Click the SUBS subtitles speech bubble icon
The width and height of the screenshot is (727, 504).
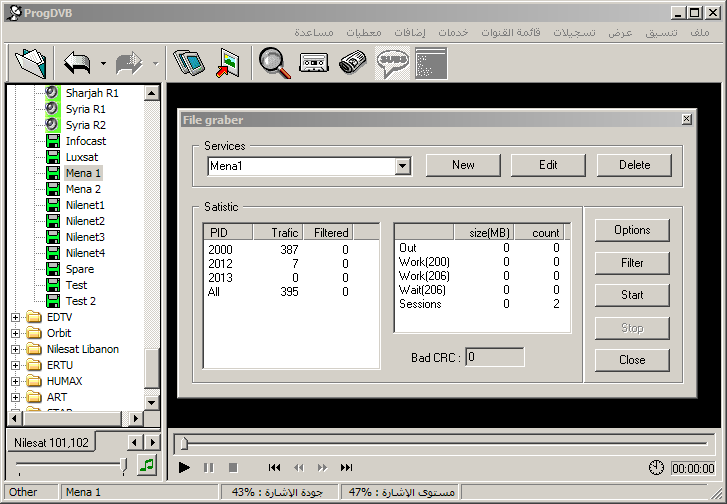[x=392, y=63]
